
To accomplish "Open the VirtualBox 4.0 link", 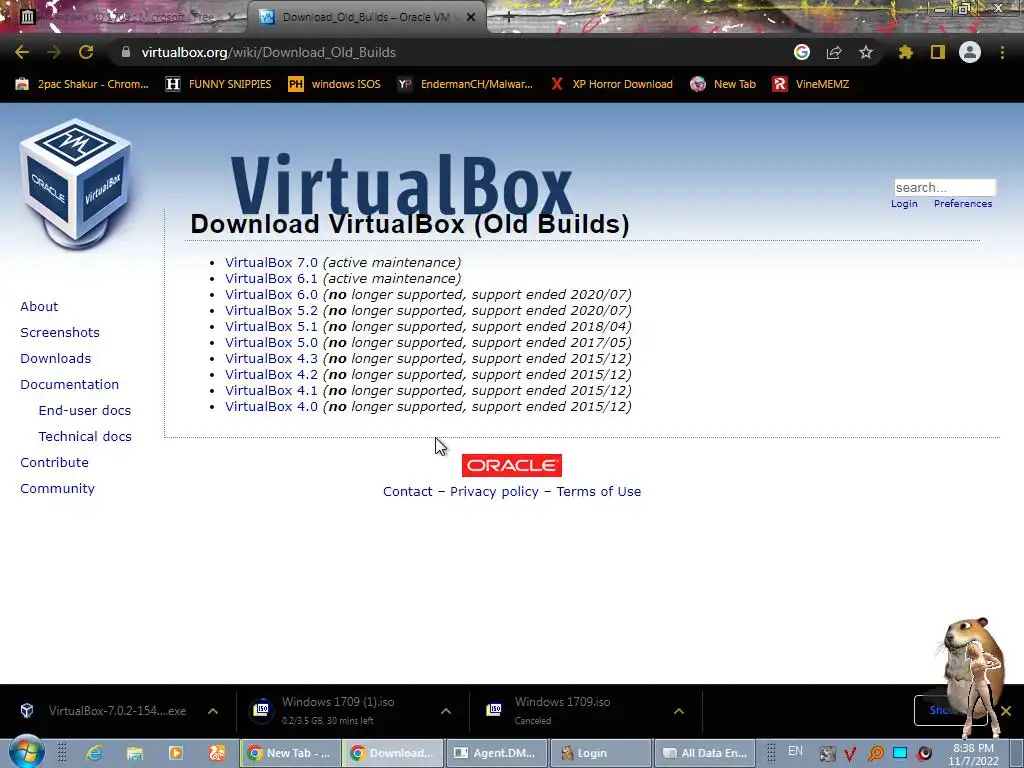I will pos(271,406).
